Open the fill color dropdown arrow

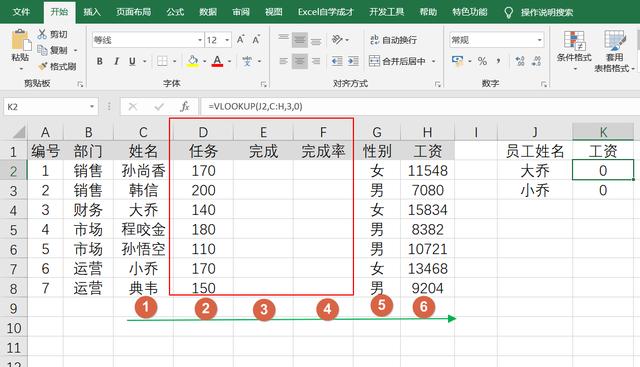point(204,61)
